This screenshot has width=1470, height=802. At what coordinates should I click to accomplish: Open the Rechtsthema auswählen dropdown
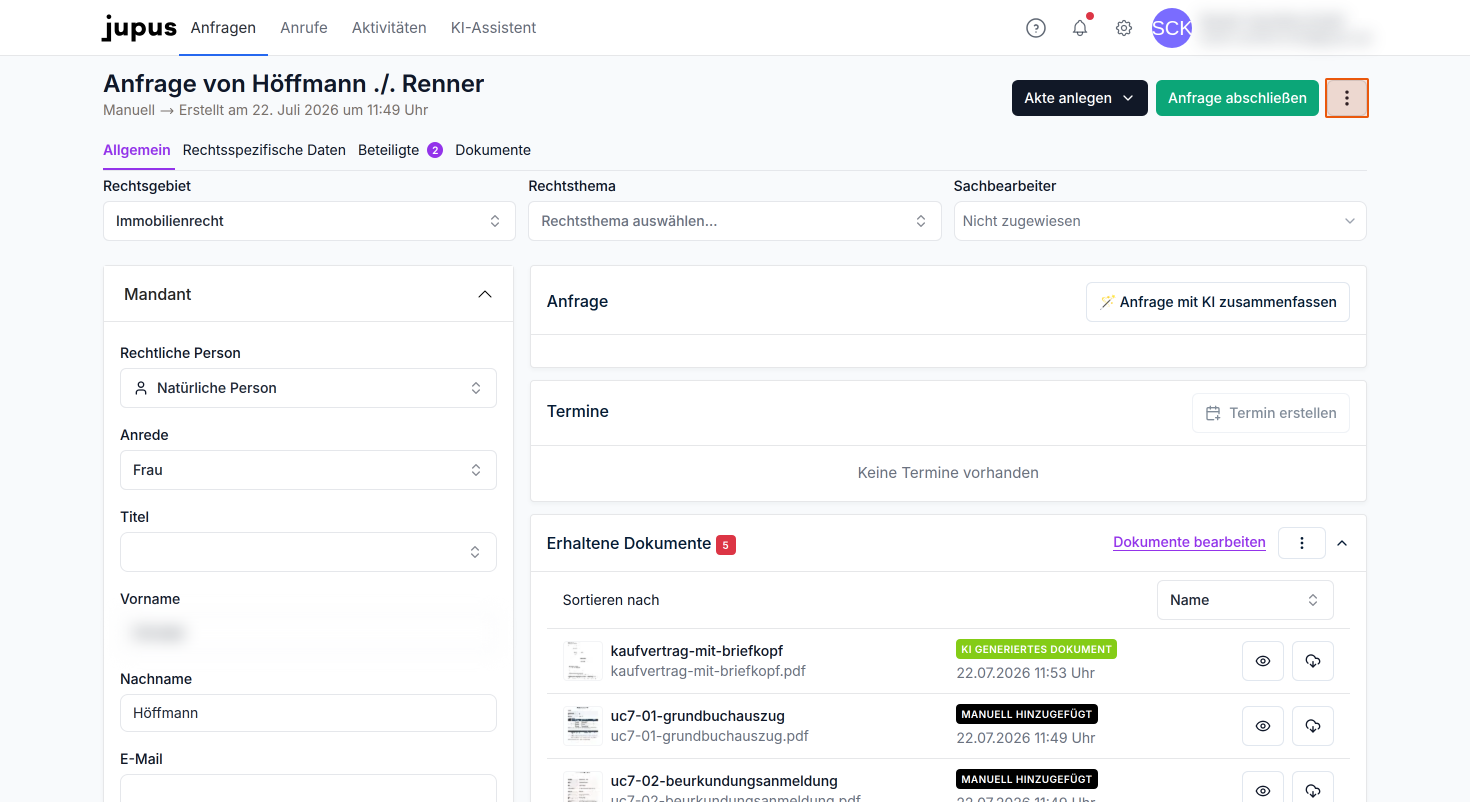pos(735,221)
